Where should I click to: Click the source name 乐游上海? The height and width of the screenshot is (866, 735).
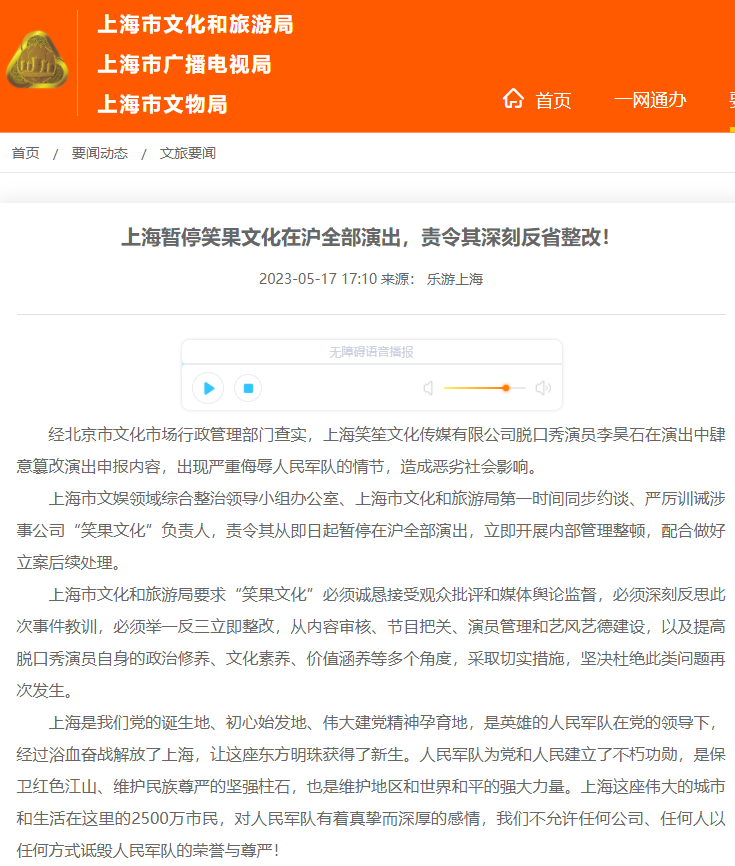(455, 279)
